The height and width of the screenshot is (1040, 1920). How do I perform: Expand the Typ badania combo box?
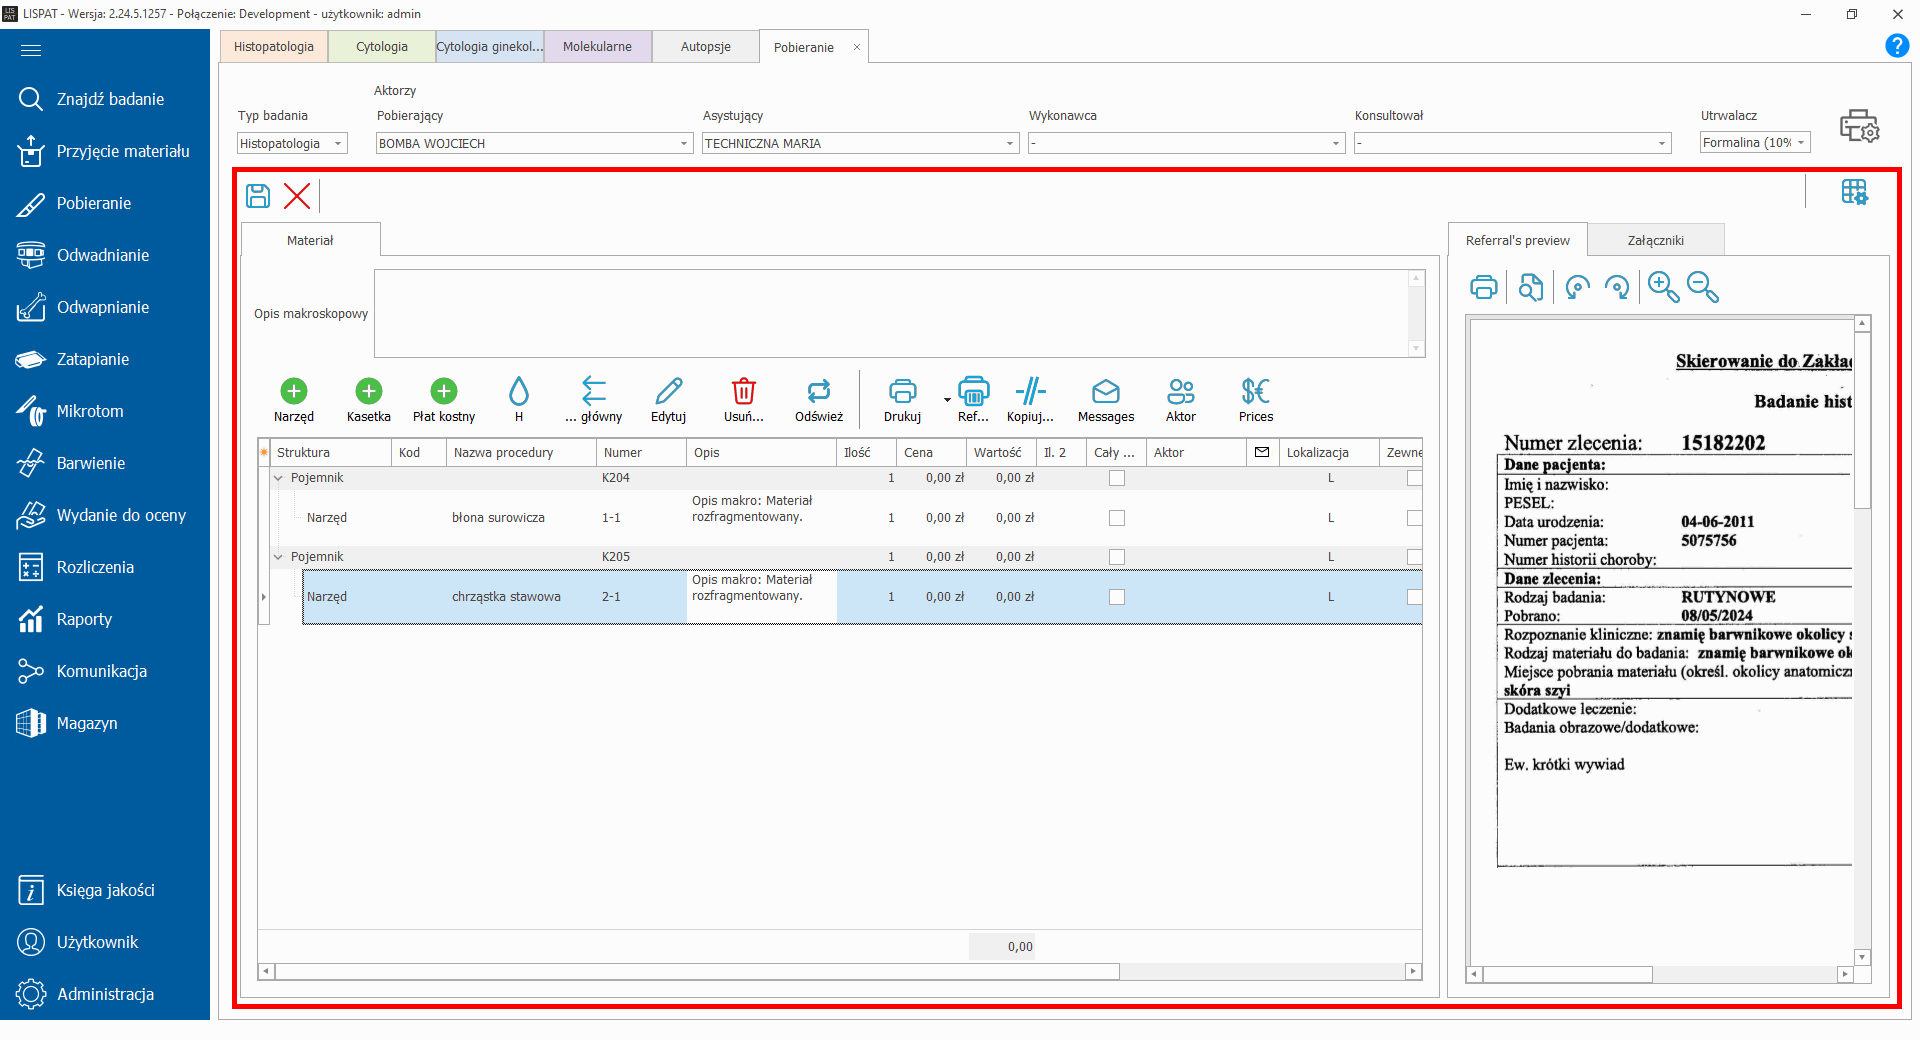click(x=338, y=144)
